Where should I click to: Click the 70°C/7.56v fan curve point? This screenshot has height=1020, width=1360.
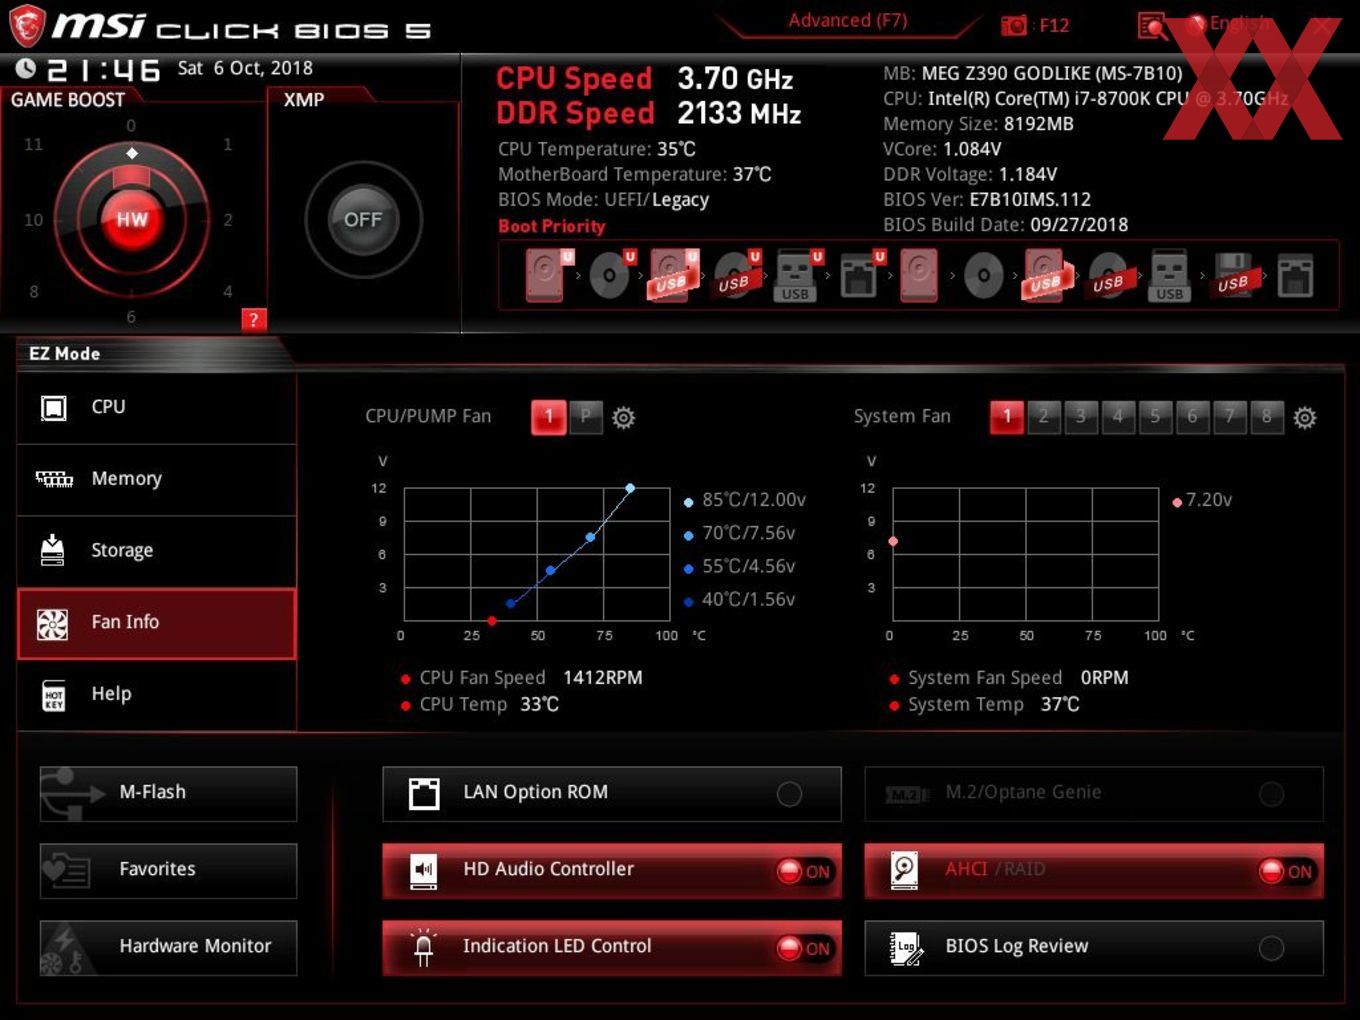[x=590, y=537]
